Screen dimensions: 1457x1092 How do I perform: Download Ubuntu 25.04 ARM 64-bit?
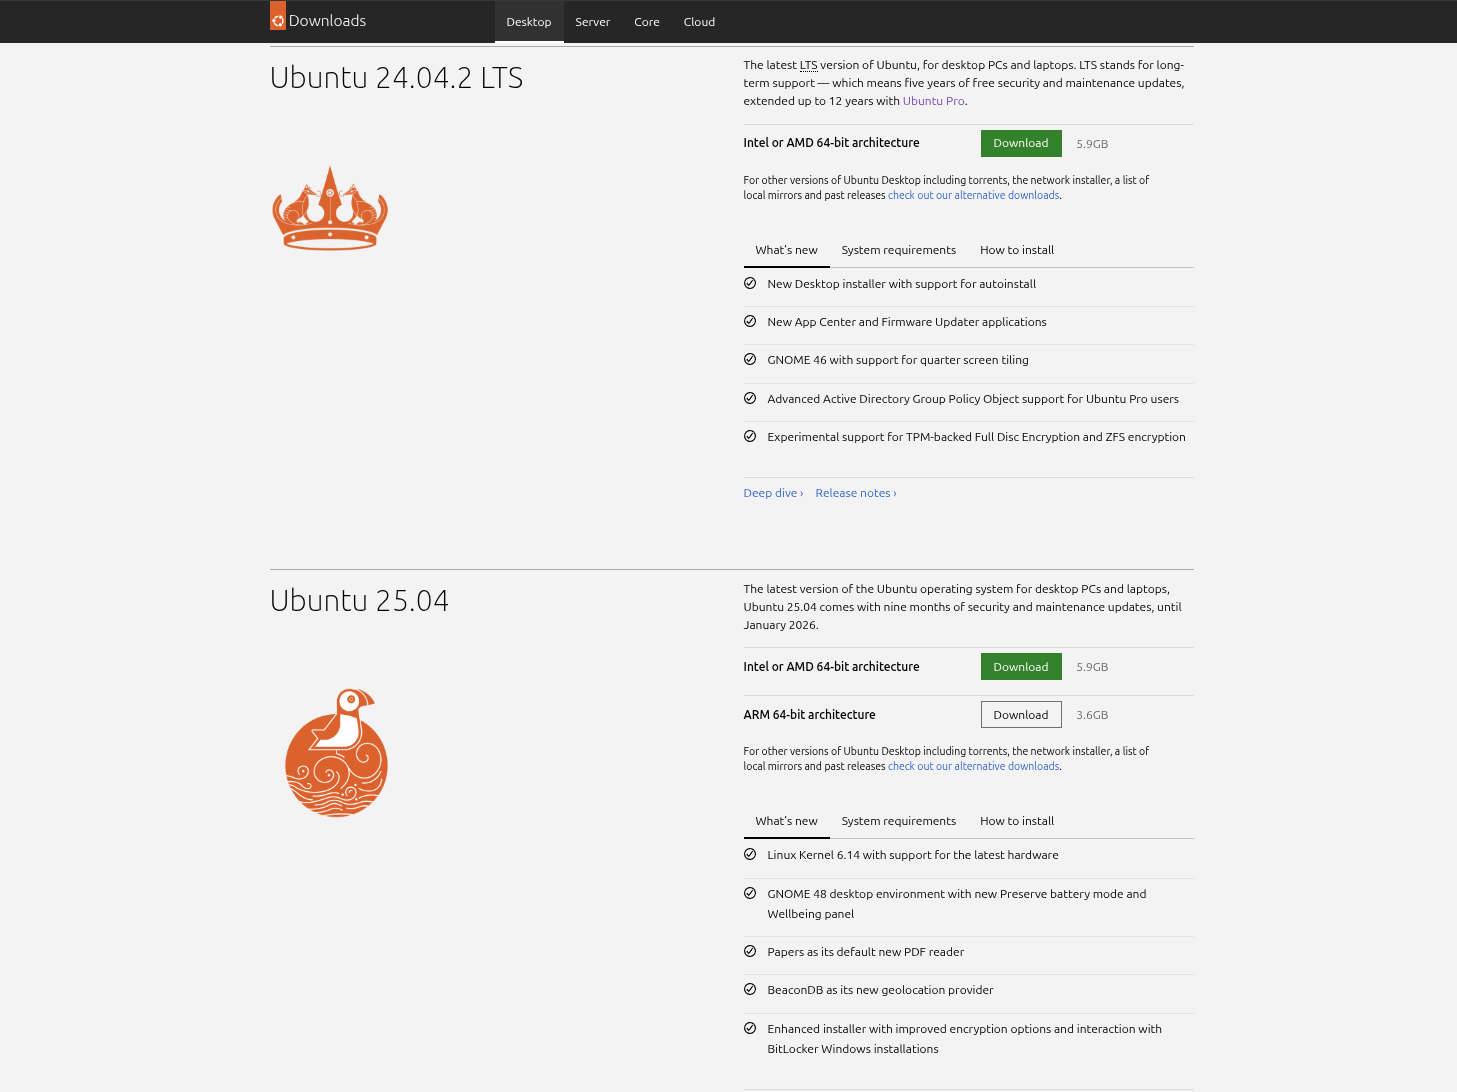(x=1021, y=715)
